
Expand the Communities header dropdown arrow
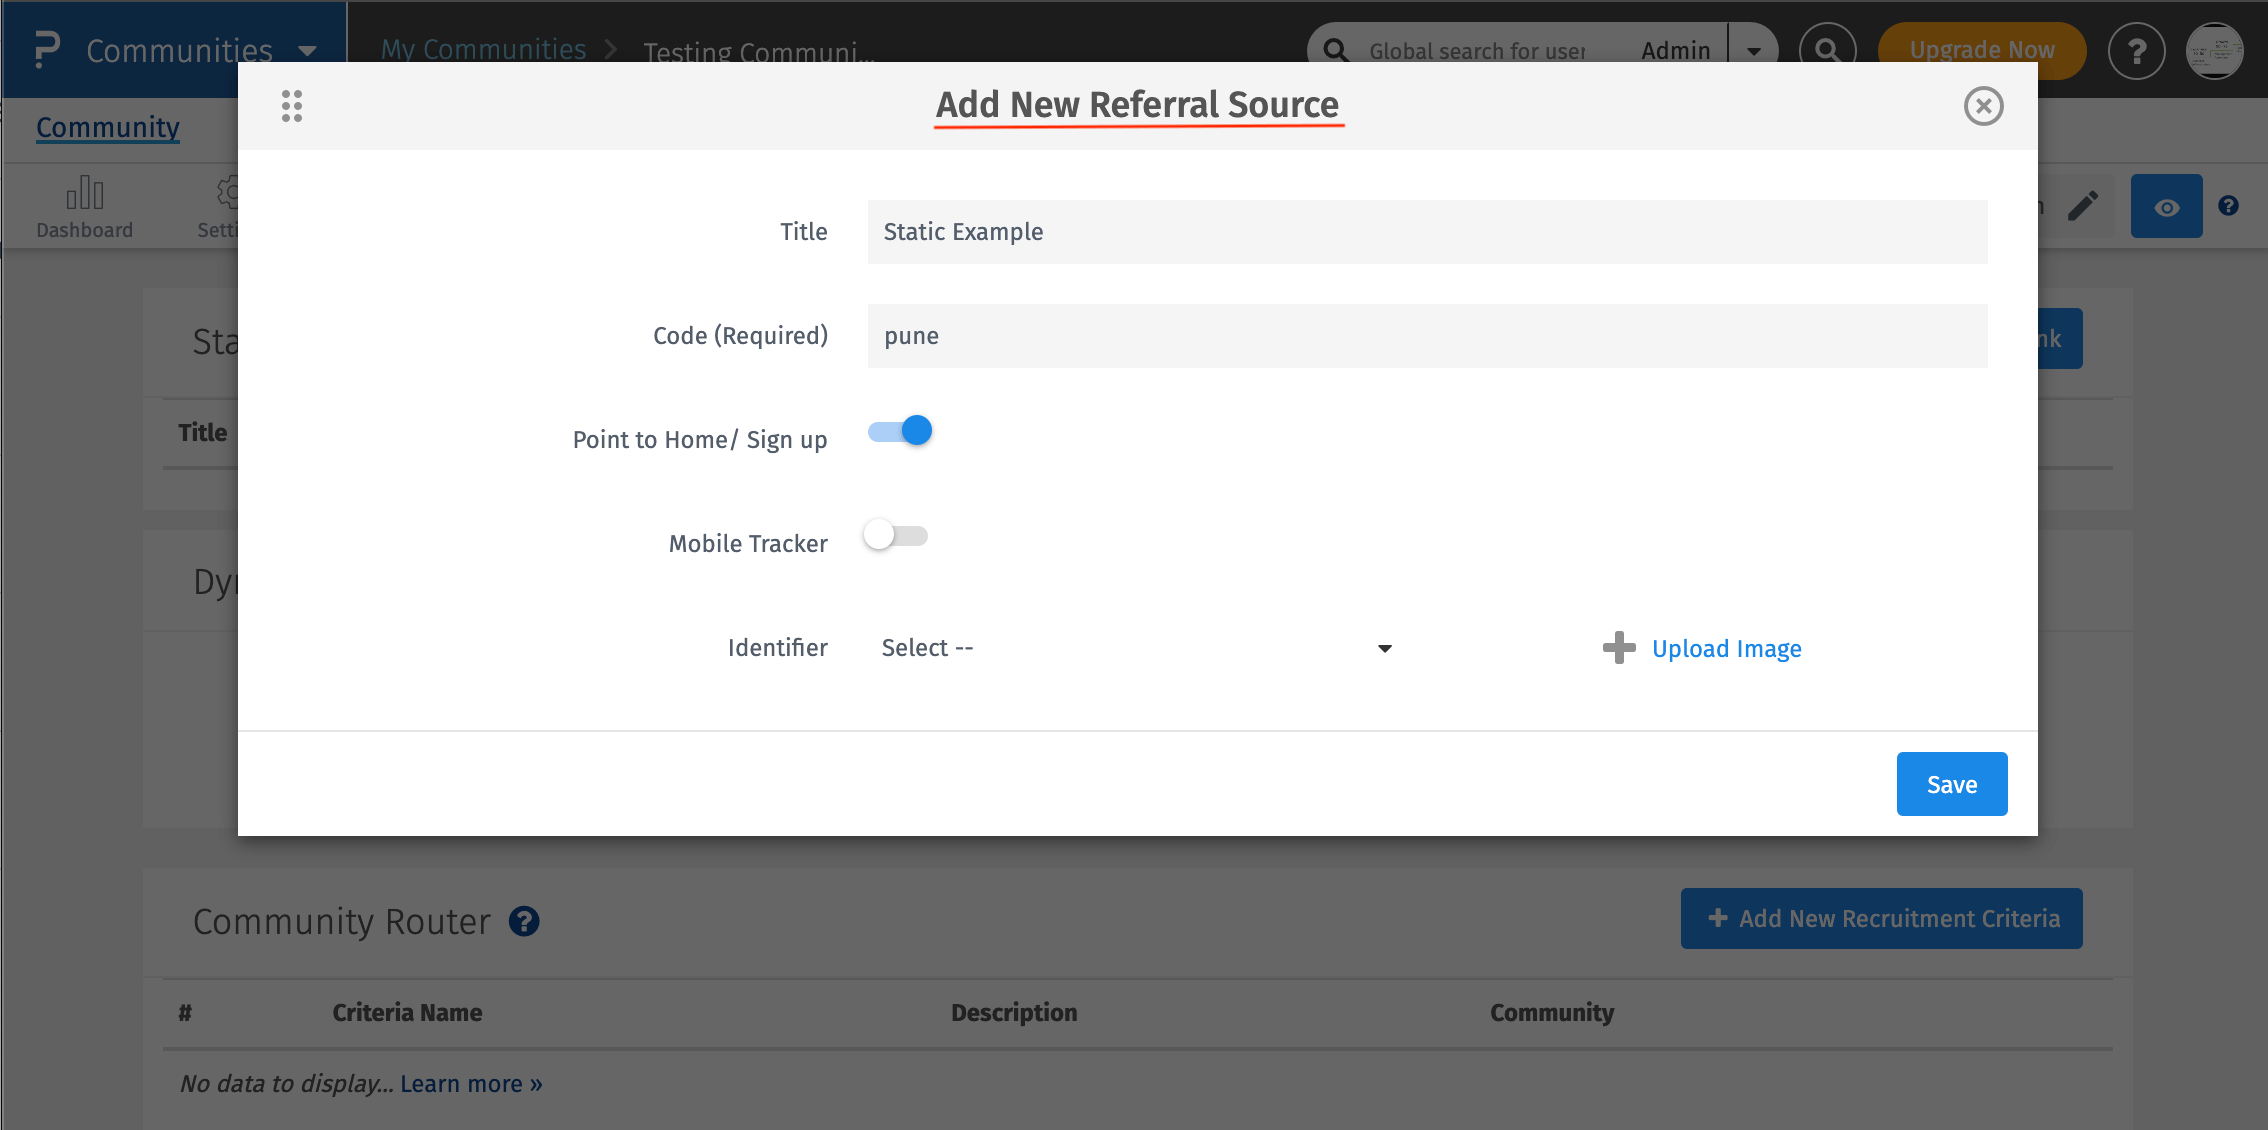pos(307,51)
